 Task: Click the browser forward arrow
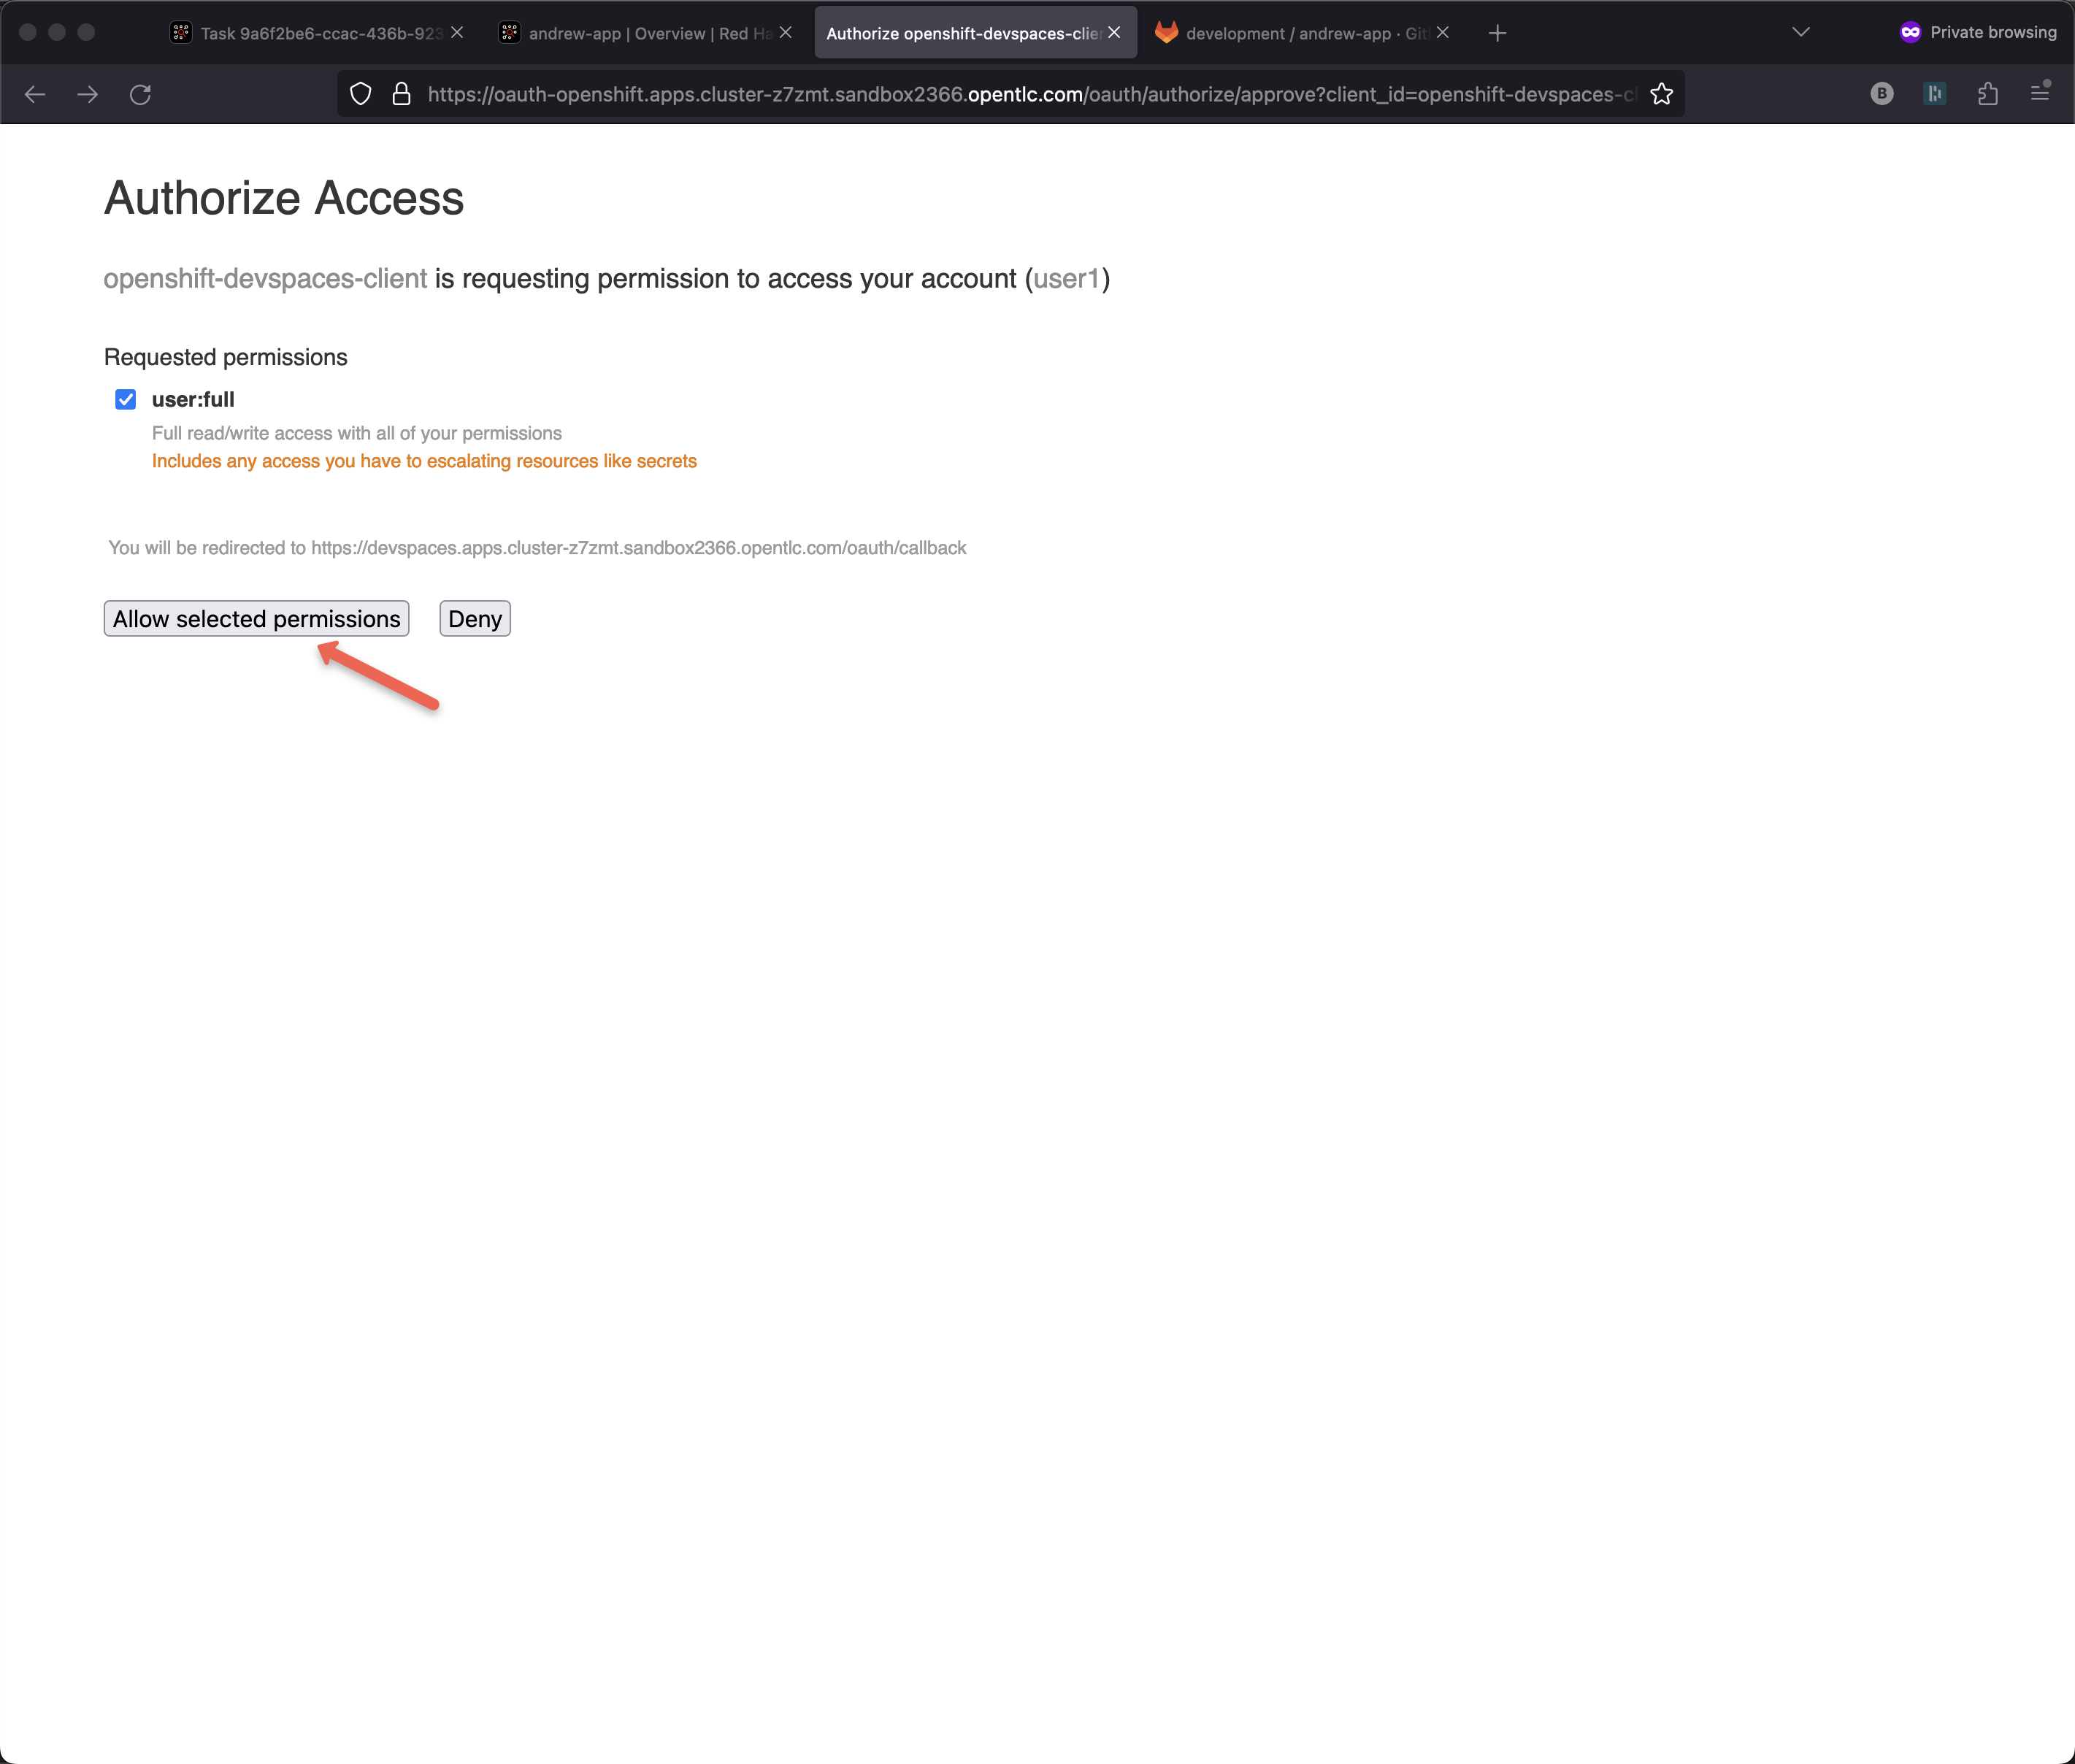pyautogui.click(x=88, y=94)
